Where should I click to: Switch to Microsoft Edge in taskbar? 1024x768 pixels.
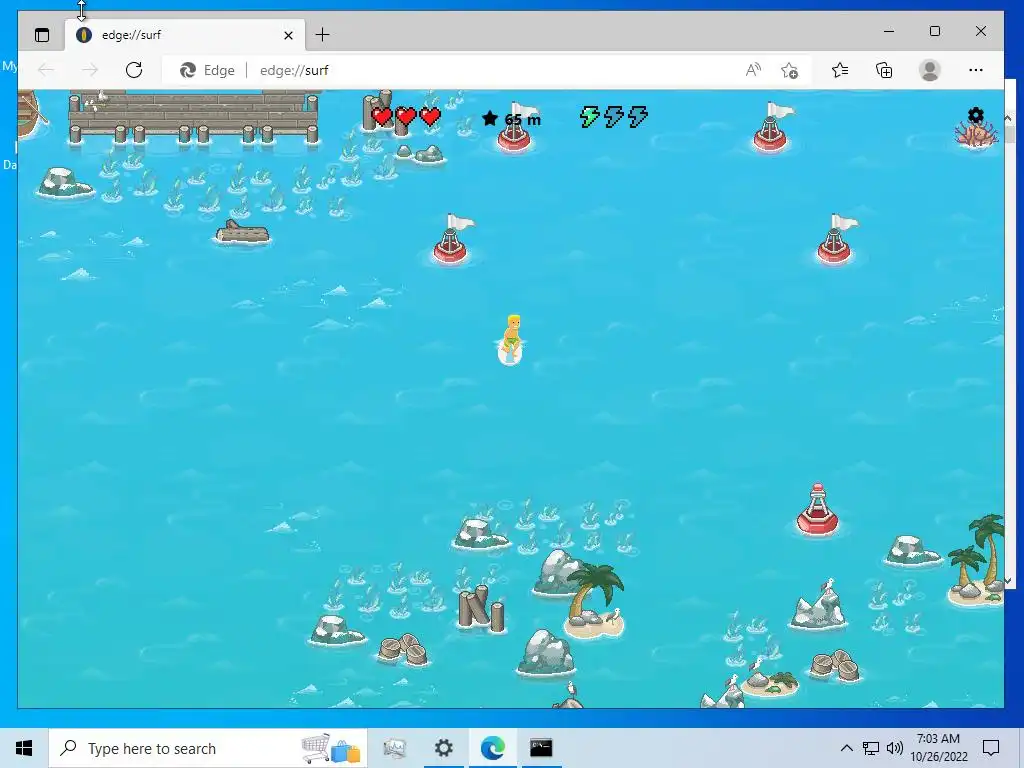[x=492, y=748]
